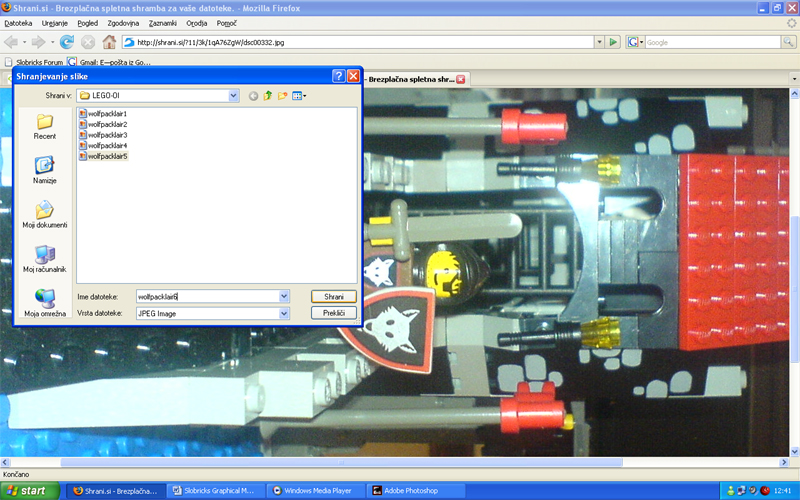The image size is (800, 500).
Task: Open Moja omrežna in sidebar
Action: (x=44, y=304)
